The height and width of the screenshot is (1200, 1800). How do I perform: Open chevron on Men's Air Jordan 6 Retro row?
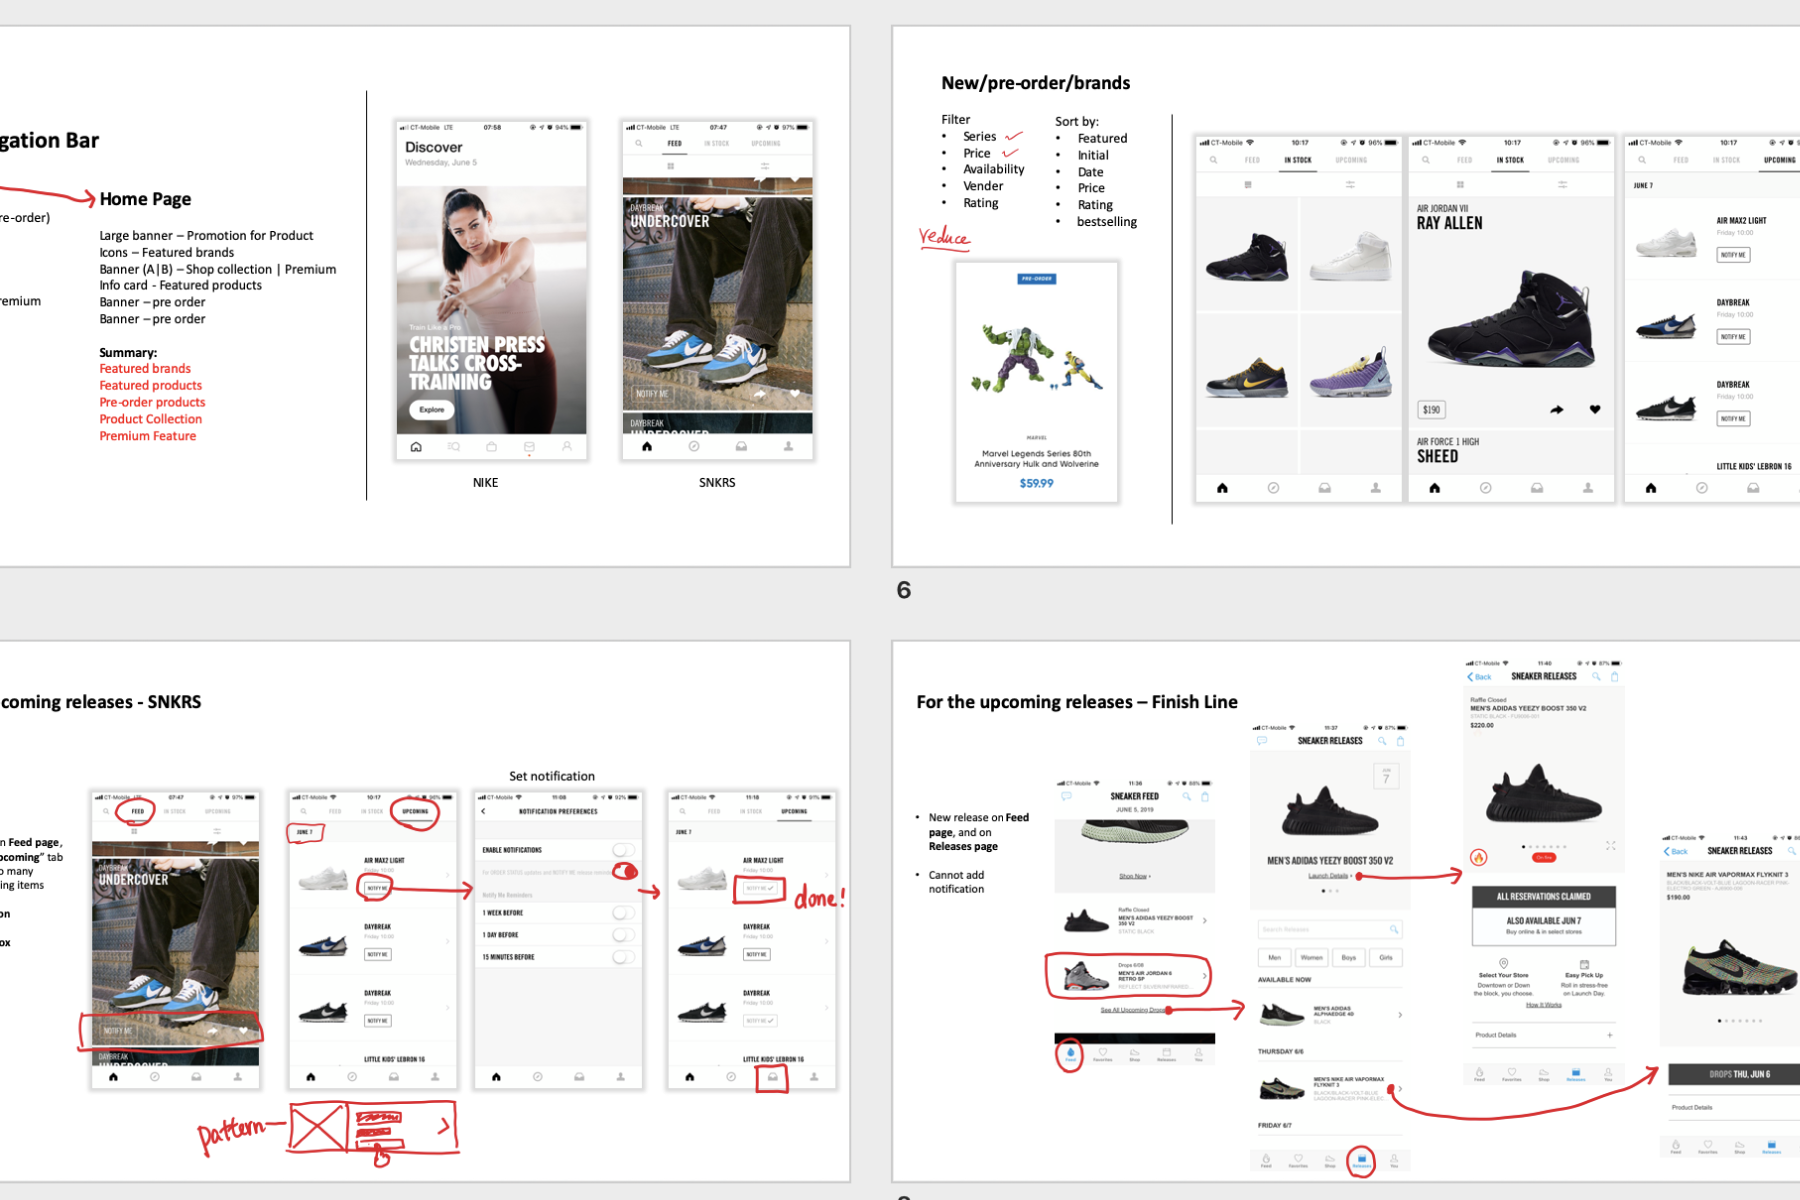(1204, 975)
